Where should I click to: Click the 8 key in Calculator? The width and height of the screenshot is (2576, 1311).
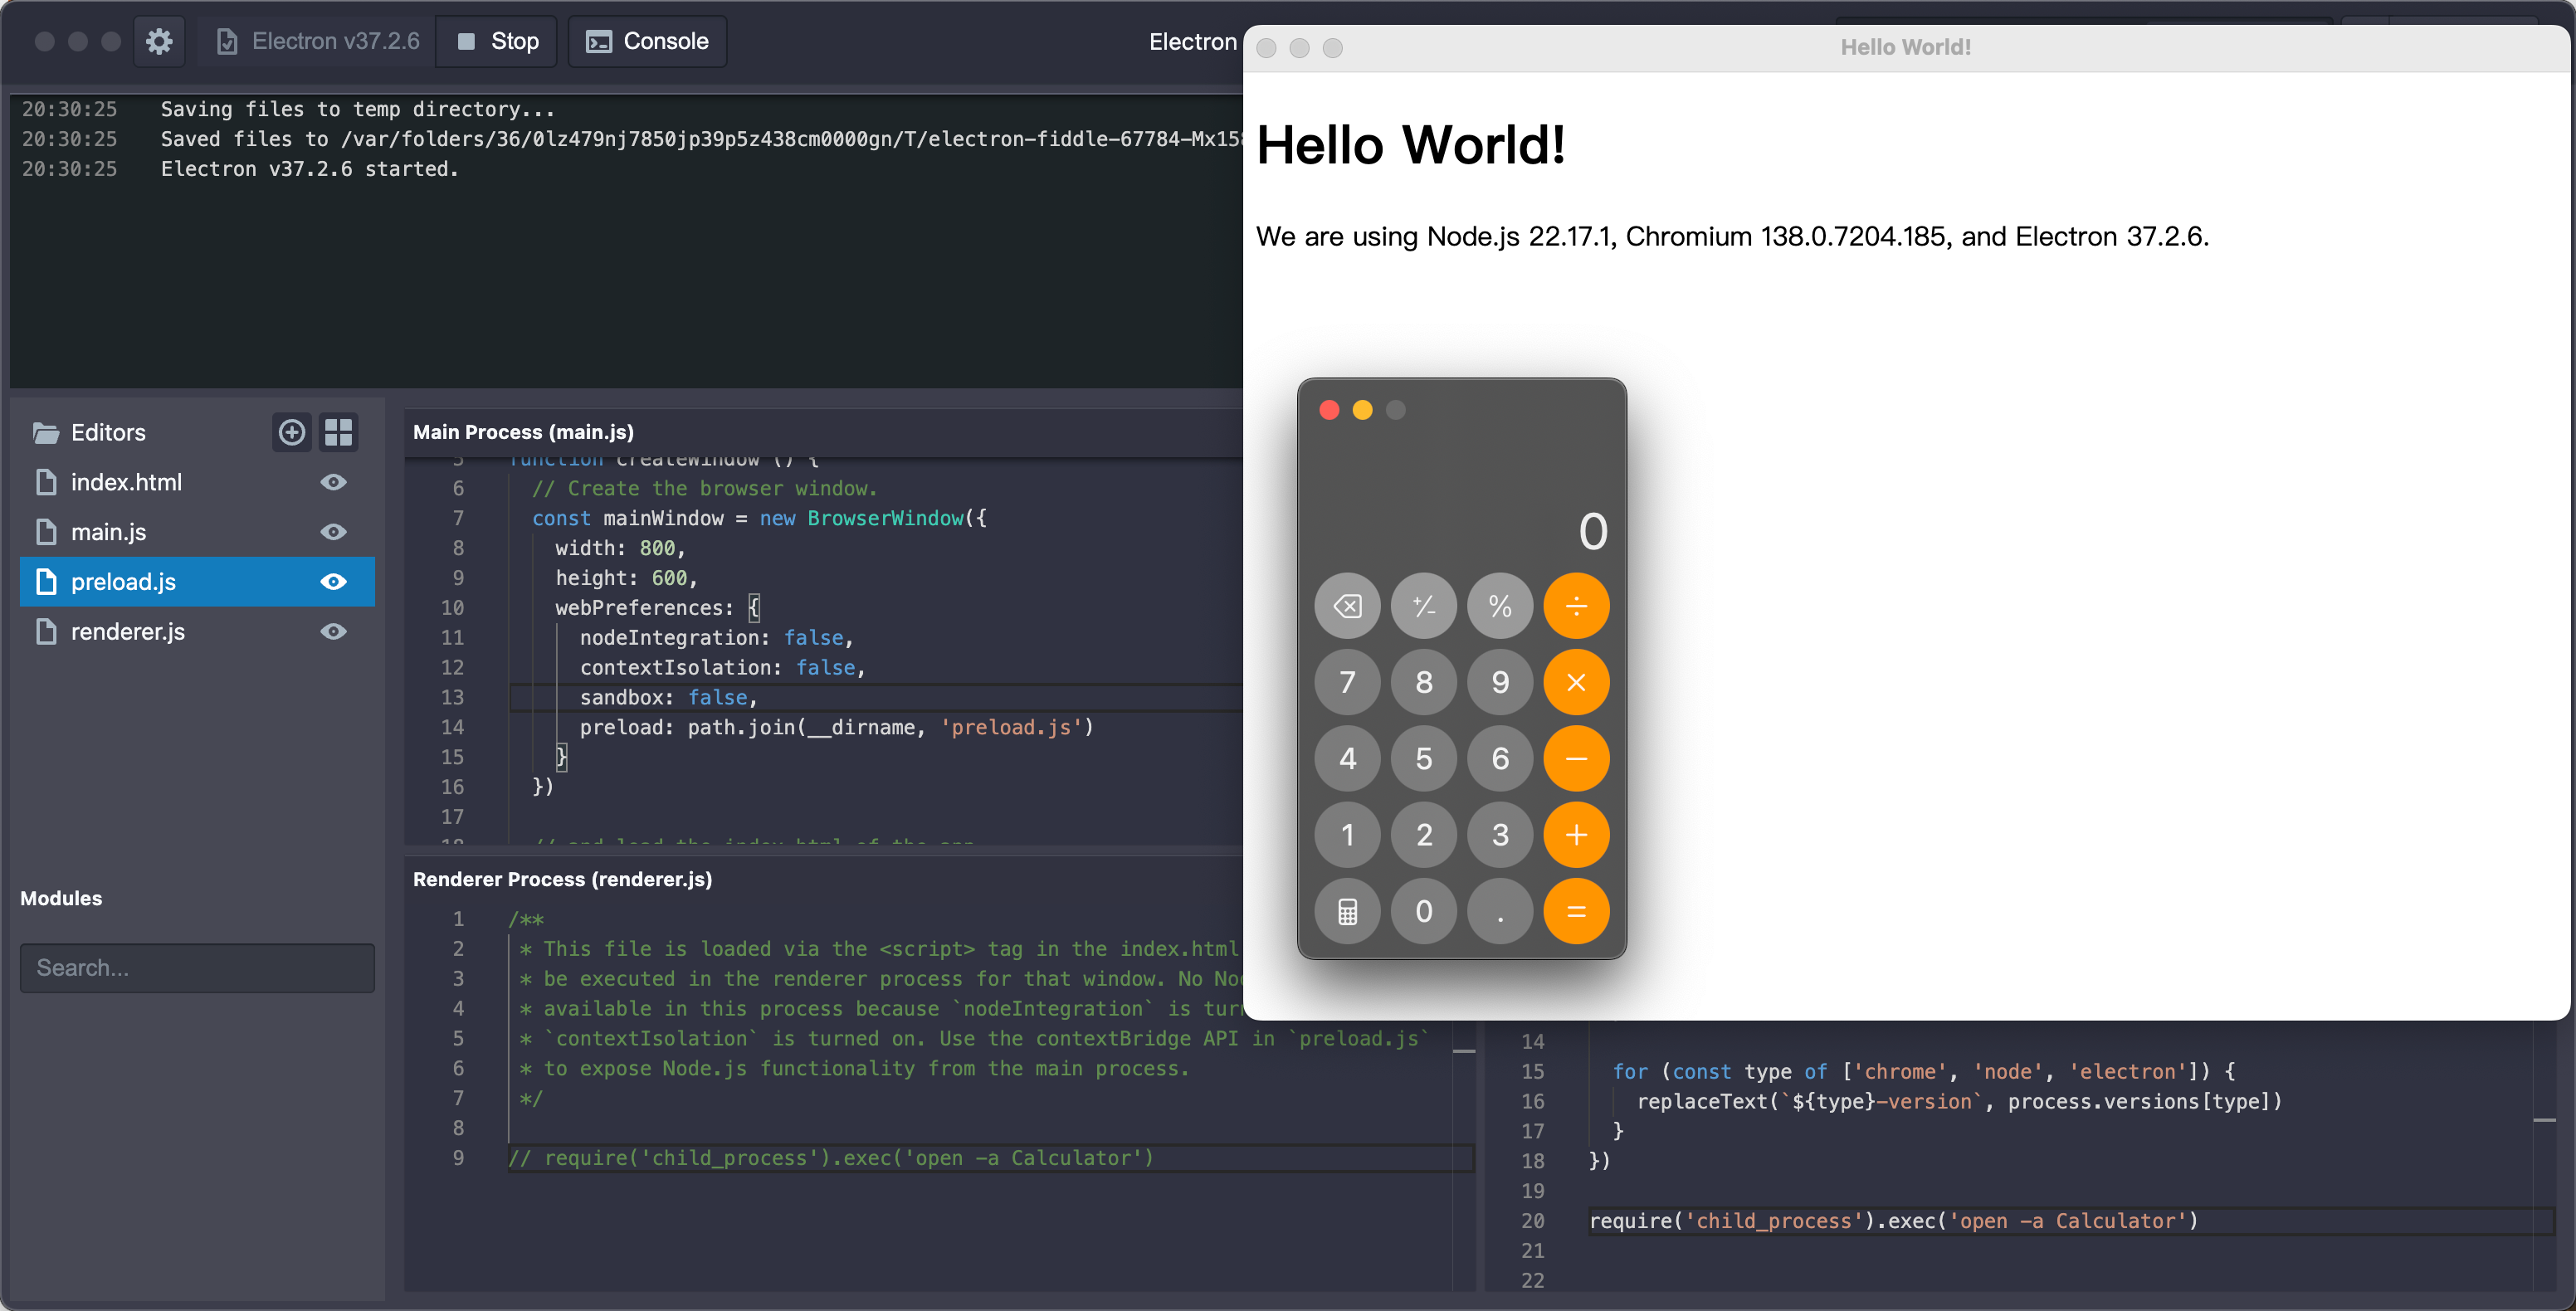click(1424, 682)
